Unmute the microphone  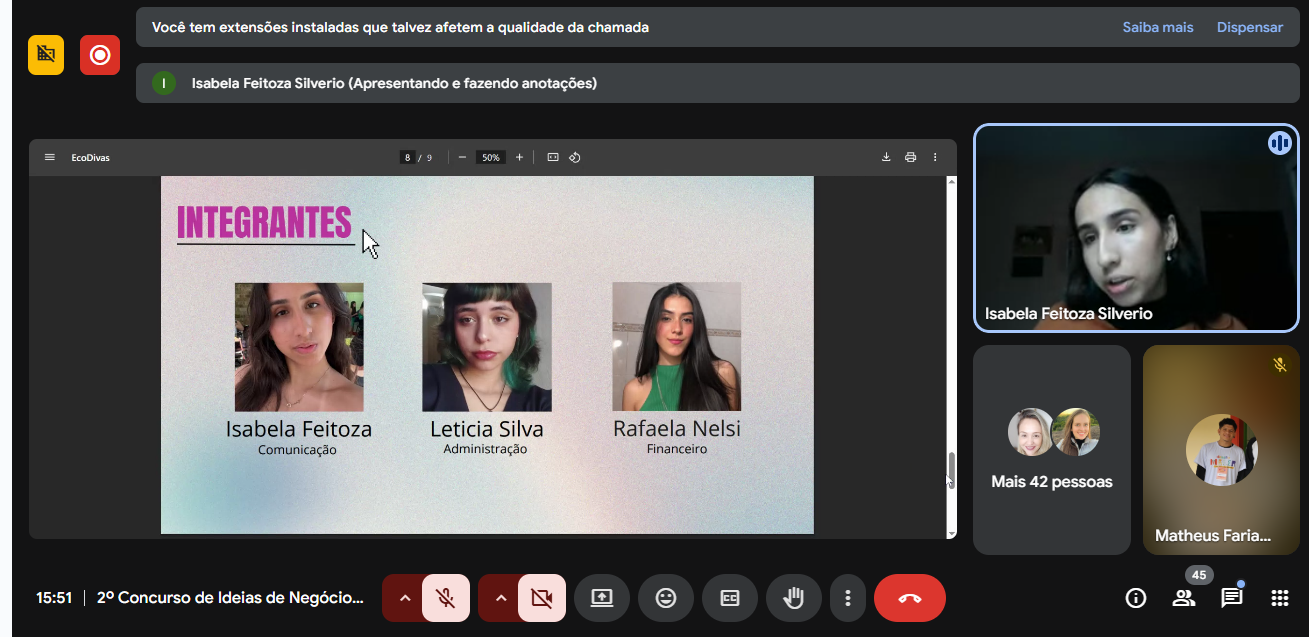(446, 598)
